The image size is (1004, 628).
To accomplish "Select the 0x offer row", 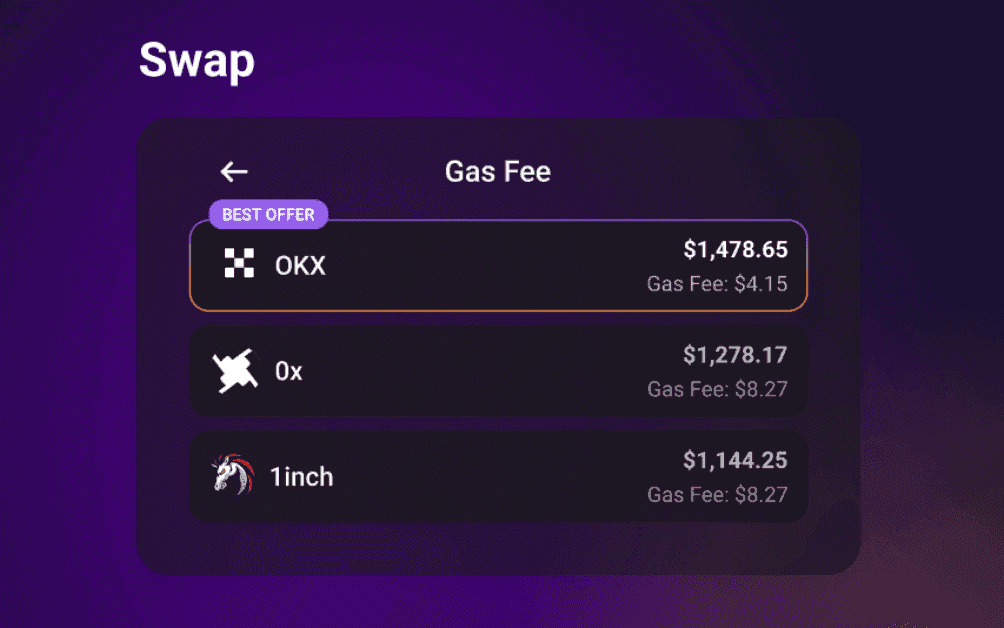I will pos(498,371).
